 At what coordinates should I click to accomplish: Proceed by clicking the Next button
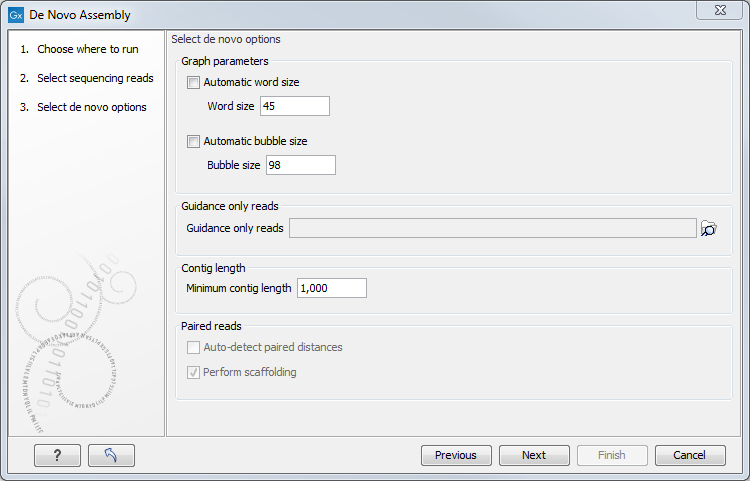tap(534, 455)
